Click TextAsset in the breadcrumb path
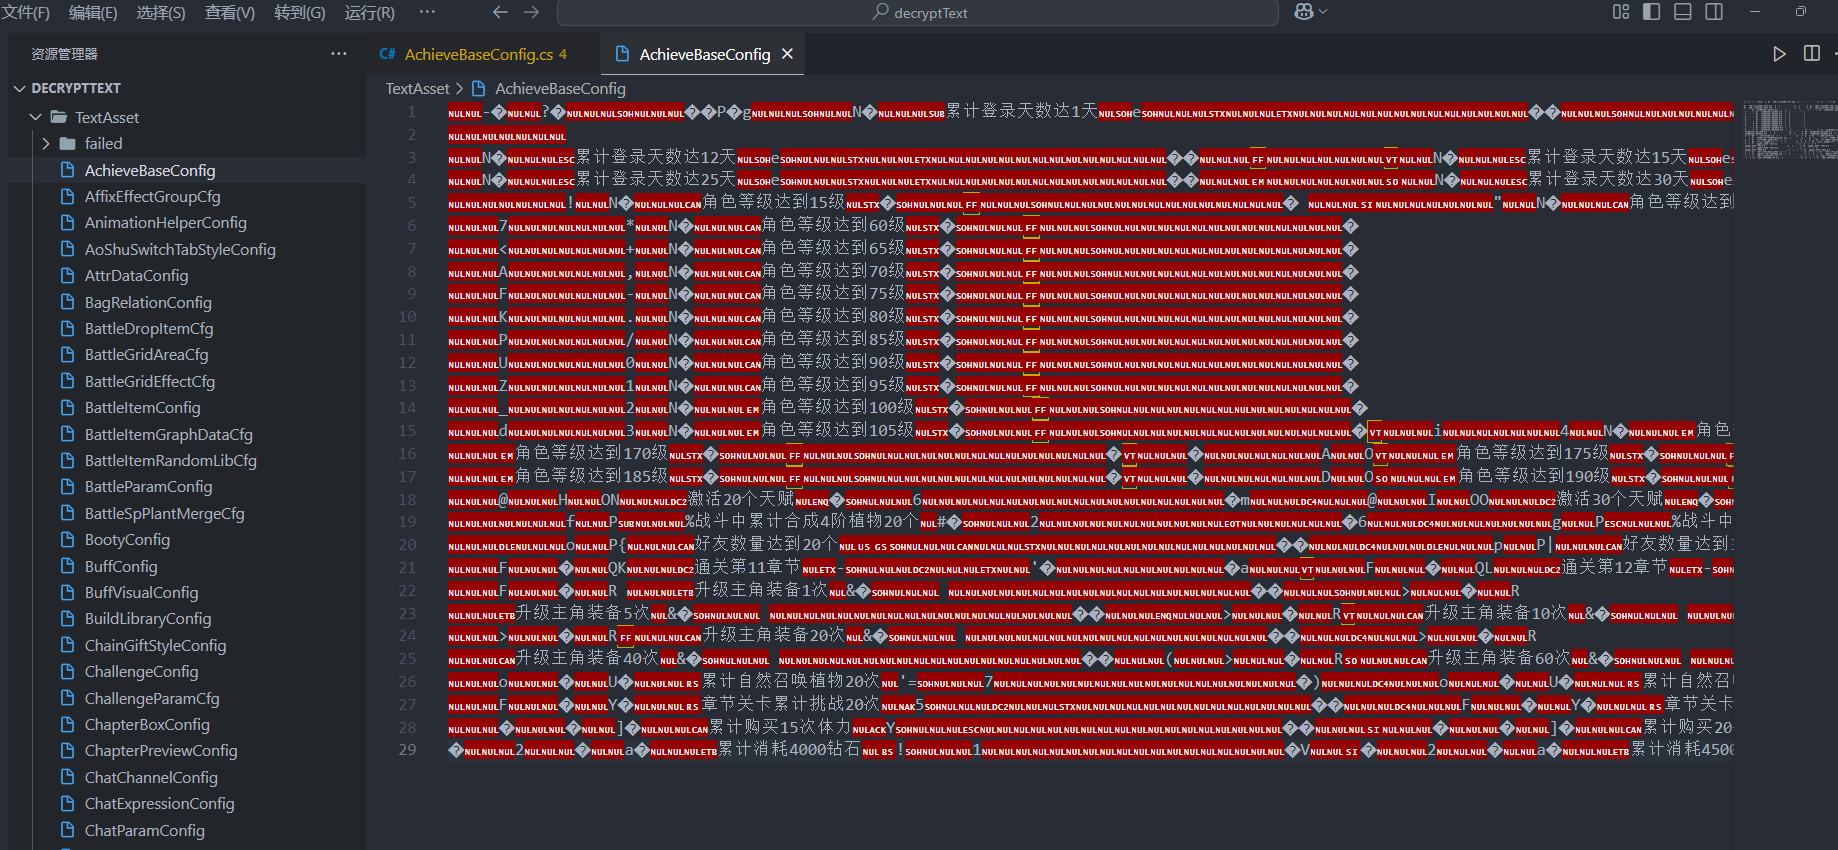1838x850 pixels. (x=417, y=89)
